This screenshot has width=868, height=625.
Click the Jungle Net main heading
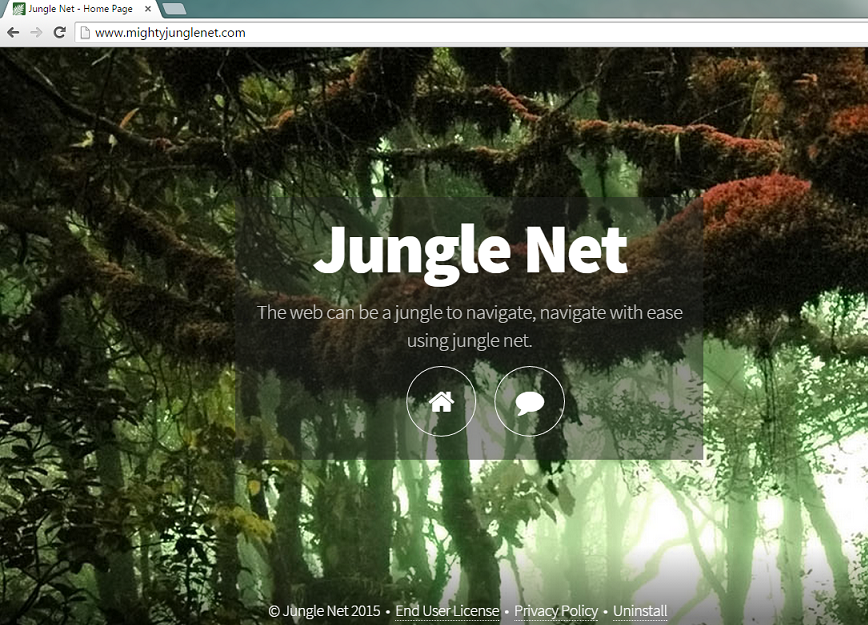click(470, 250)
